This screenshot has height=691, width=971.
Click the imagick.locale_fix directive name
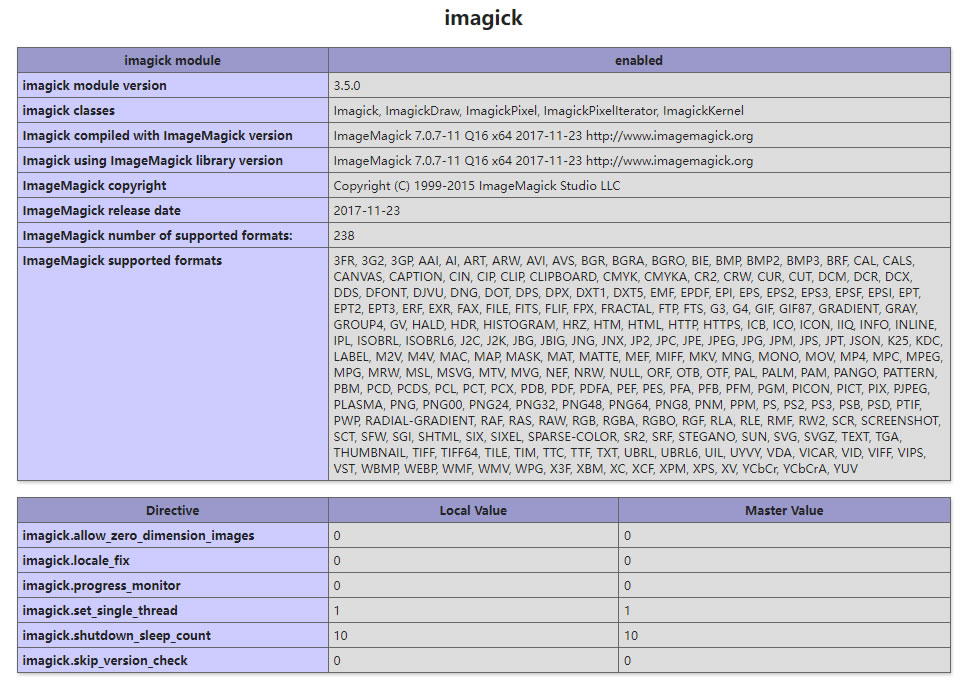76,560
